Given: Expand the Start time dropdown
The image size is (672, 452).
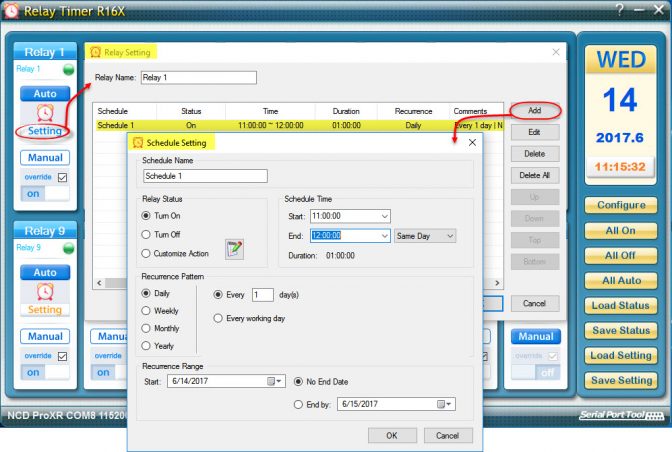Looking at the screenshot, I should [385, 215].
